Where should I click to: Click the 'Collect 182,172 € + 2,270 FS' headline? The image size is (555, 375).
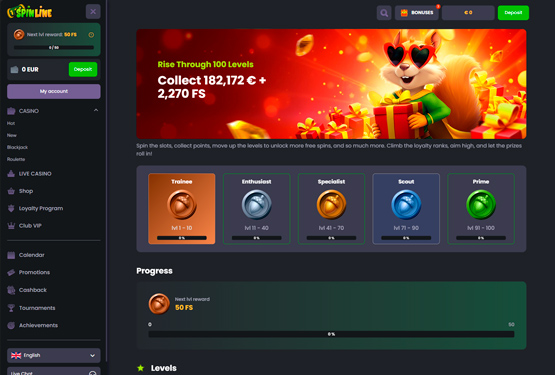[x=212, y=87]
